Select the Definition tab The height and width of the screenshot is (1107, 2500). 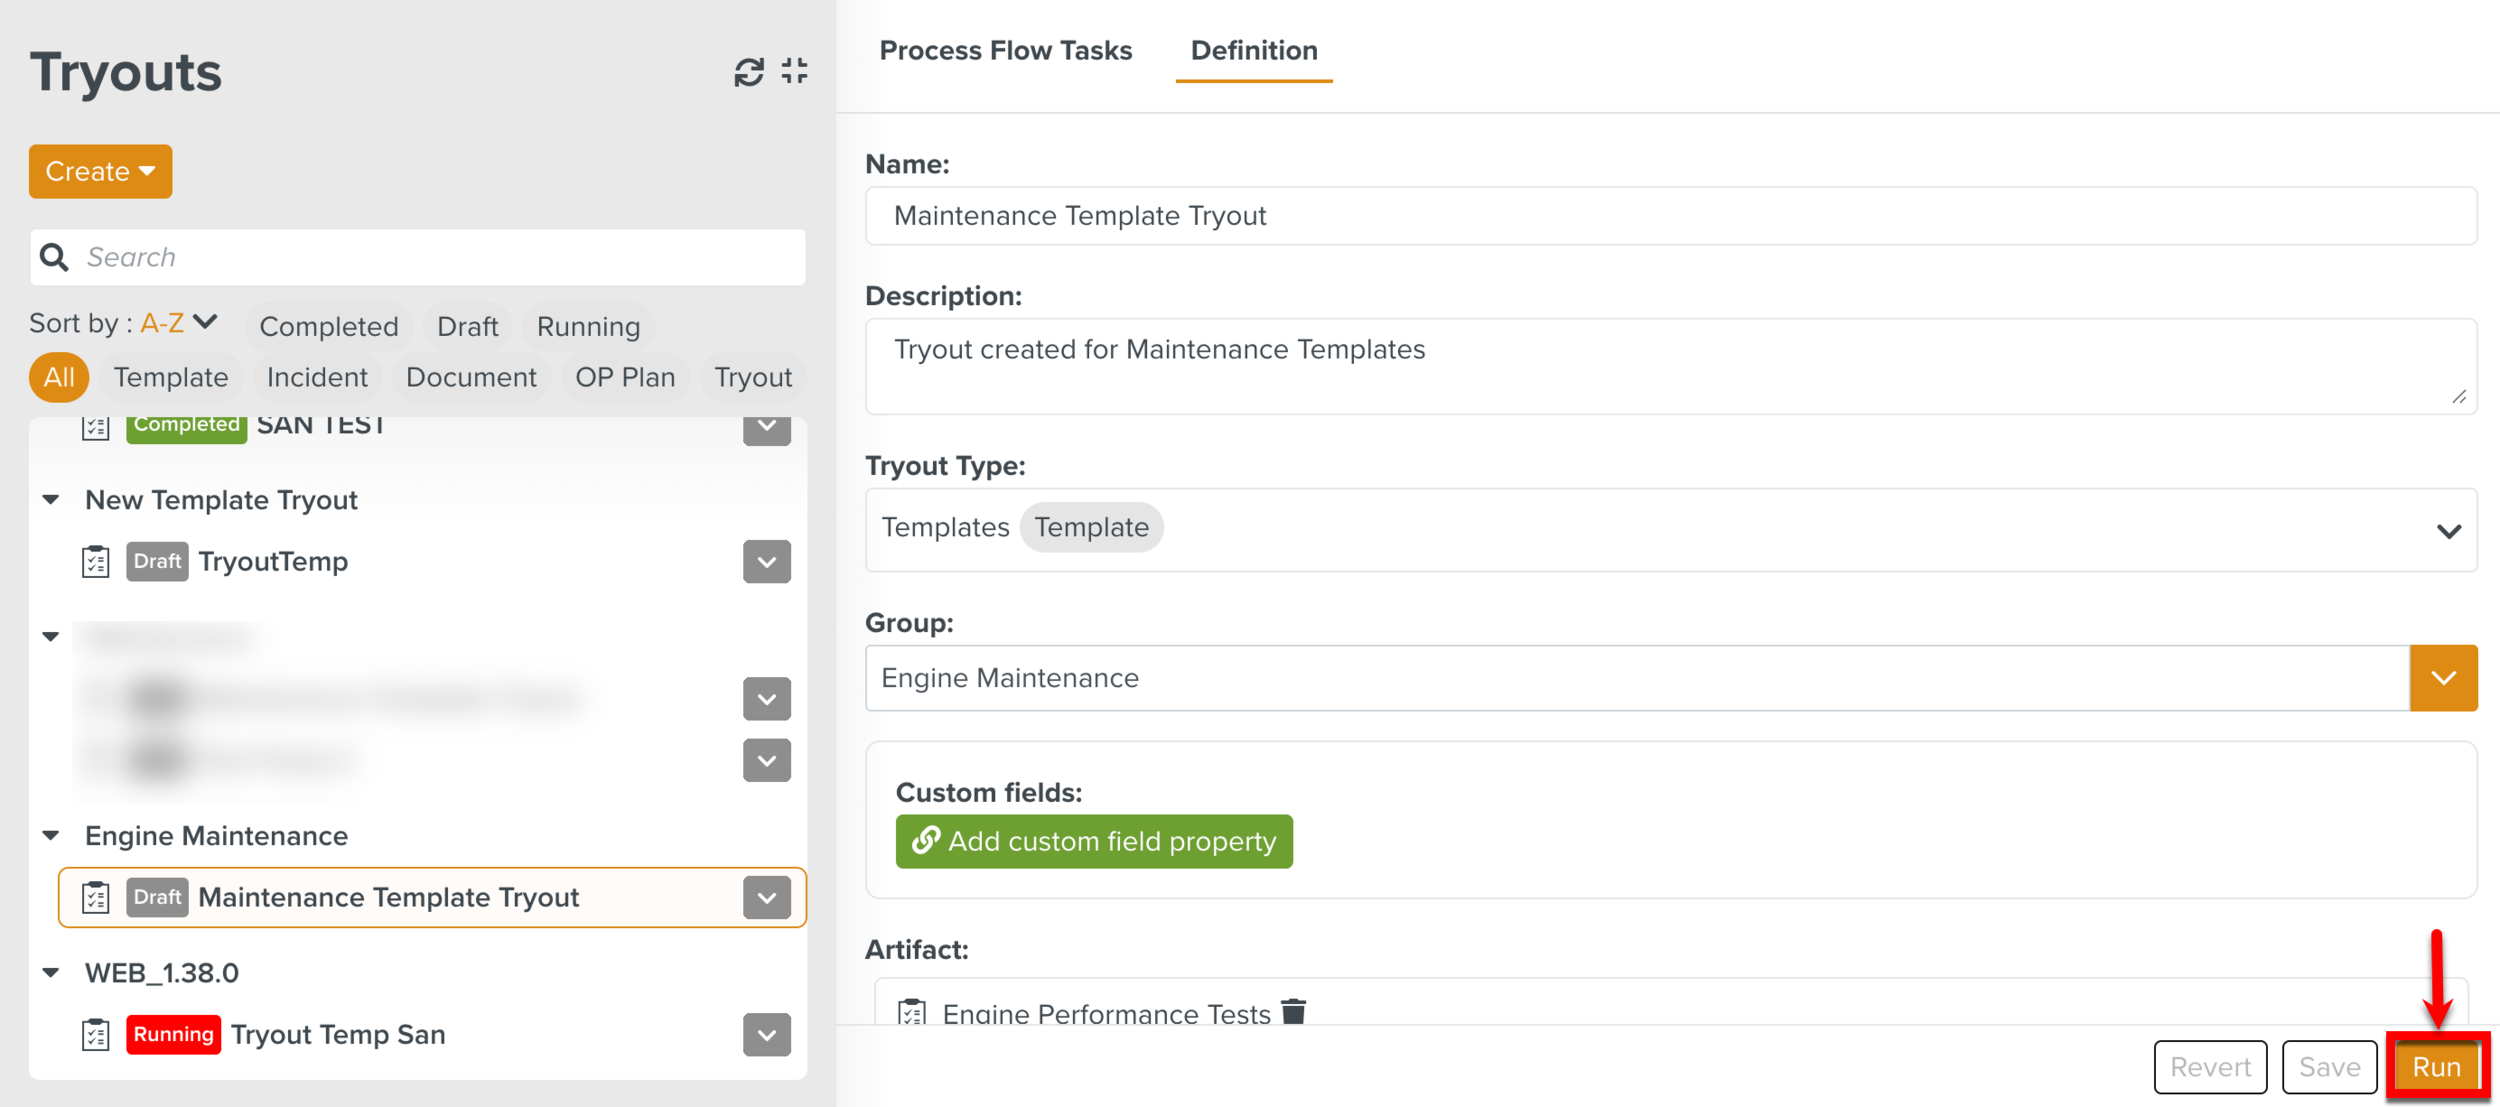[1253, 51]
